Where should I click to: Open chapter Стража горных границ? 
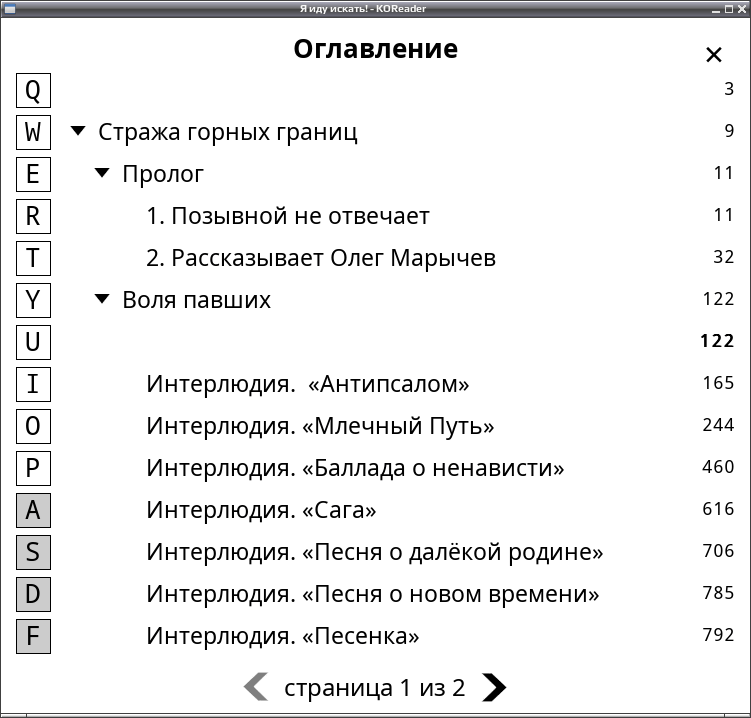[x=228, y=132]
